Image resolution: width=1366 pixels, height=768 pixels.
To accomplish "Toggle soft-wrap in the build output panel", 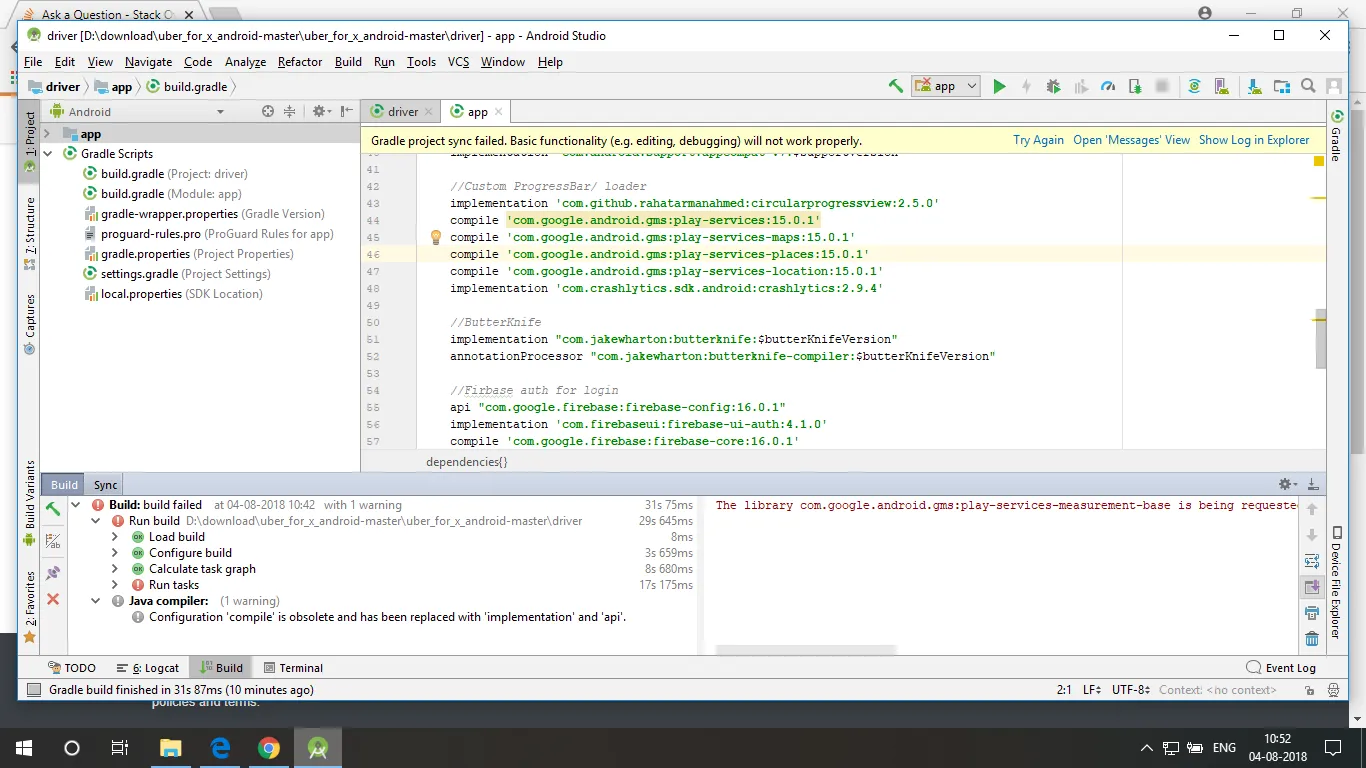I will pos(1312,561).
